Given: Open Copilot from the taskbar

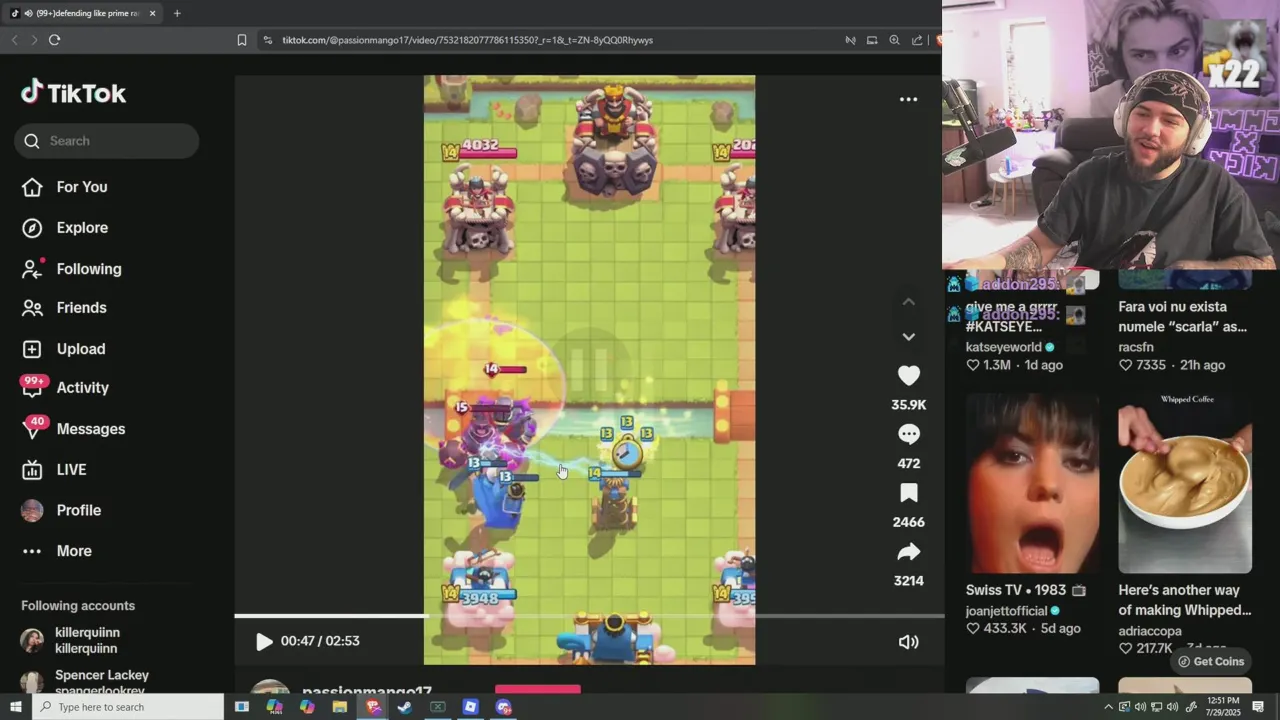Looking at the screenshot, I should pyautogui.click(x=307, y=707).
